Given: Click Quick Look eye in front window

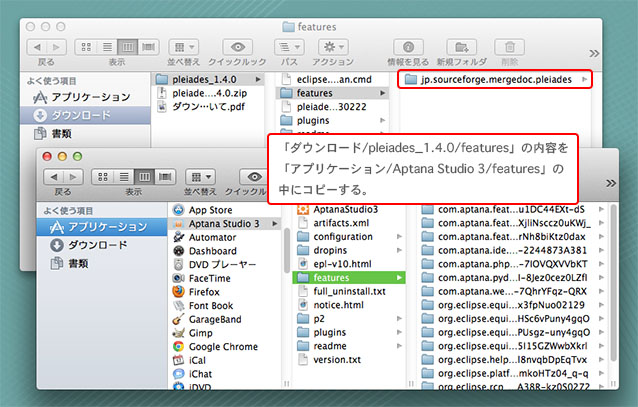Looking at the screenshot, I should [x=255, y=177].
